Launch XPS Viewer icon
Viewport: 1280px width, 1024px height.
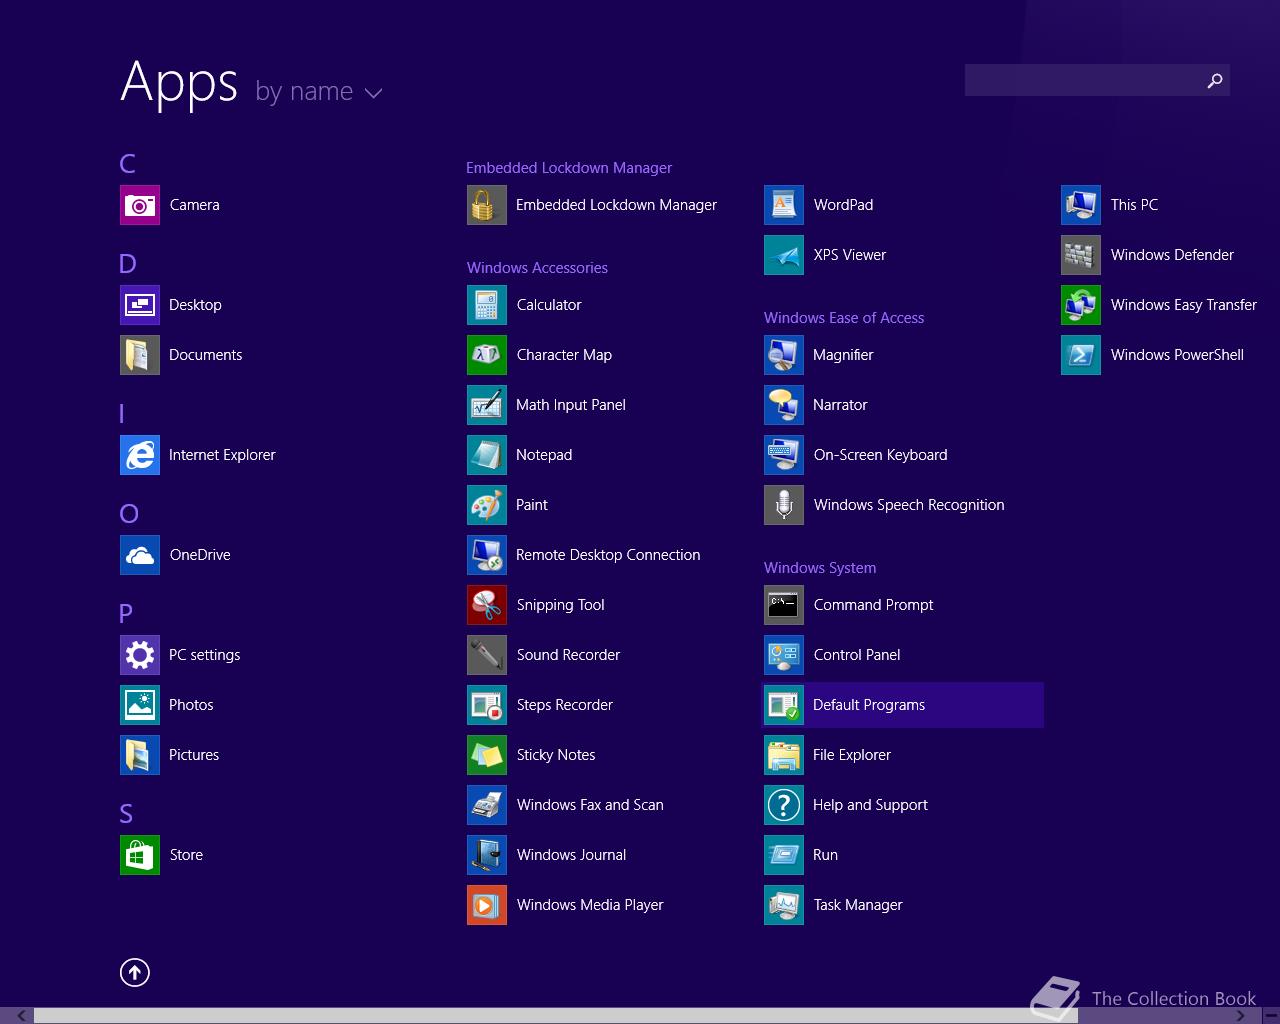tap(784, 255)
